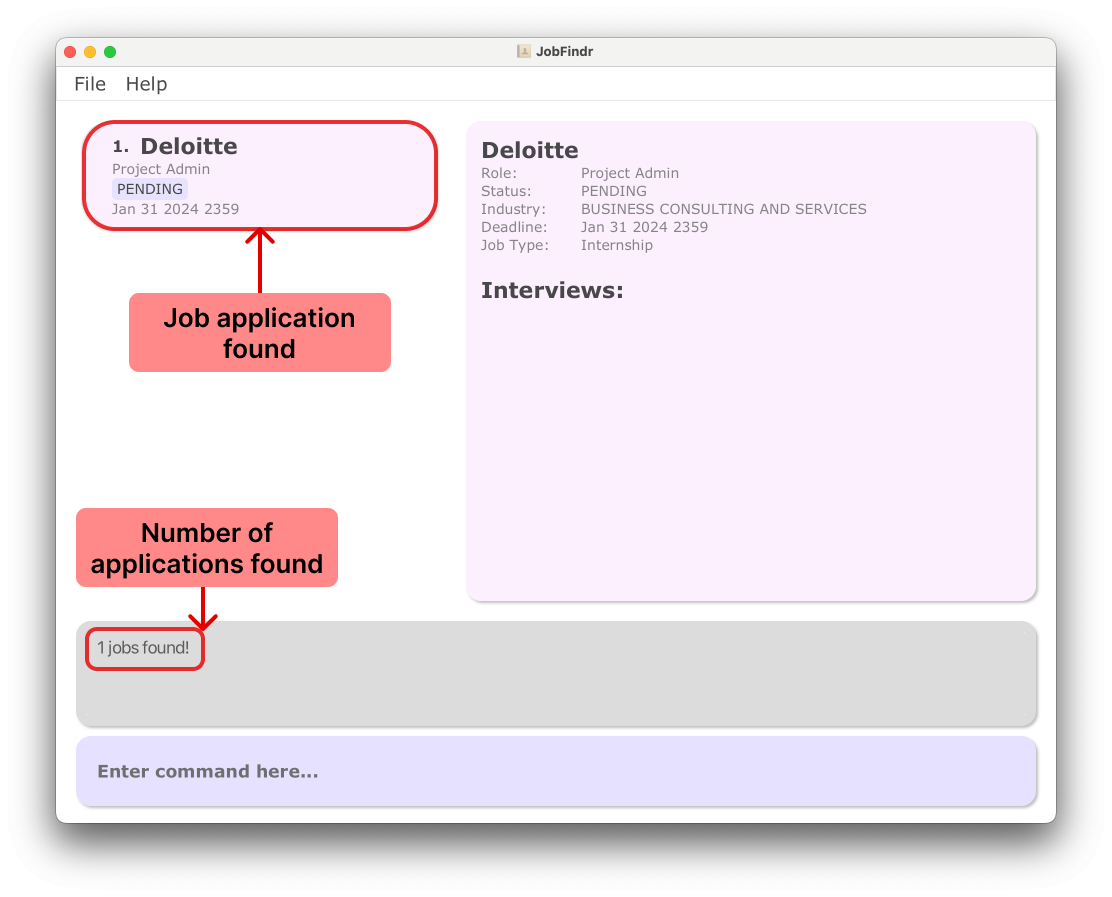Click the Project Admin role in details panel
Screen dimensions: 1112x897
click(x=630, y=173)
